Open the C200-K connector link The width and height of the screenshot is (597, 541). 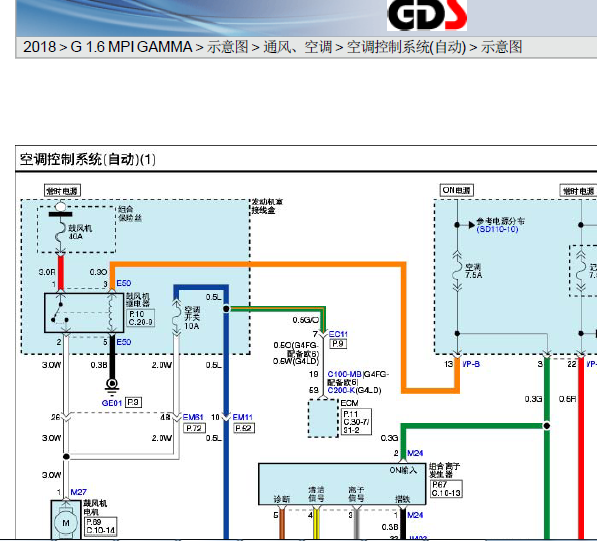(341, 390)
